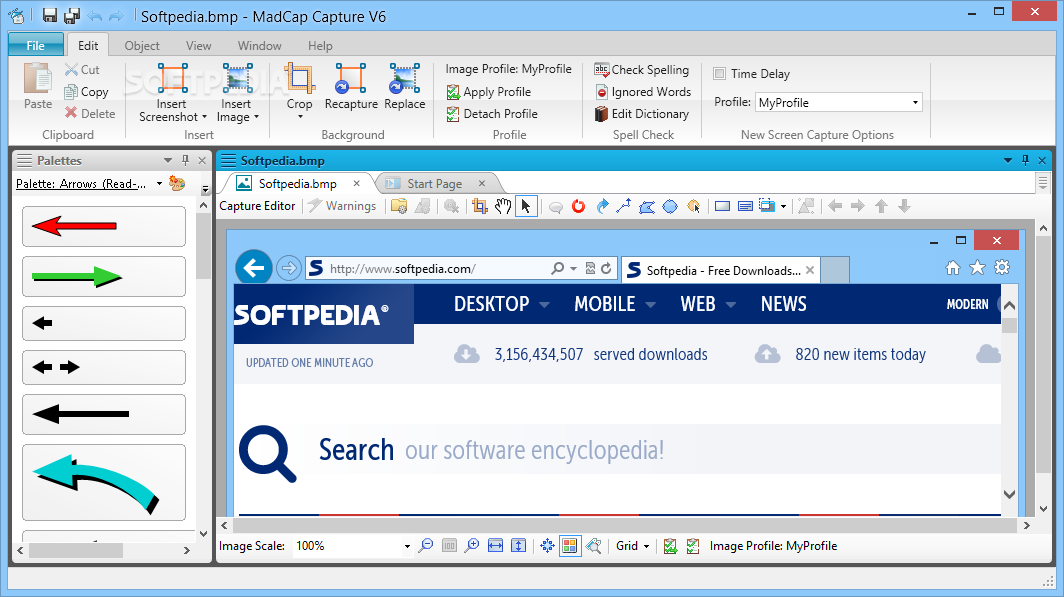Image resolution: width=1064 pixels, height=597 pixels.
Task: Select the speech bubble callout tool
Action: point(556,207)
